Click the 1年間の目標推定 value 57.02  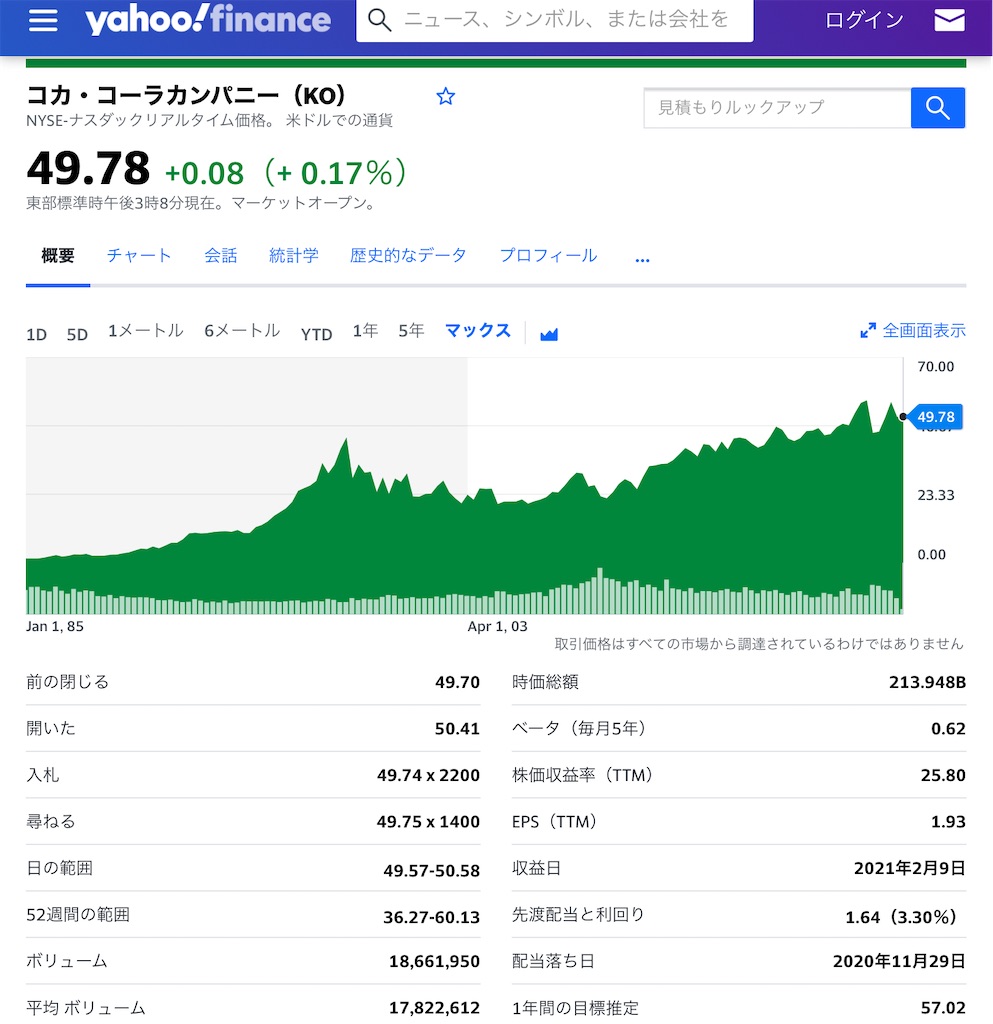943,1008
